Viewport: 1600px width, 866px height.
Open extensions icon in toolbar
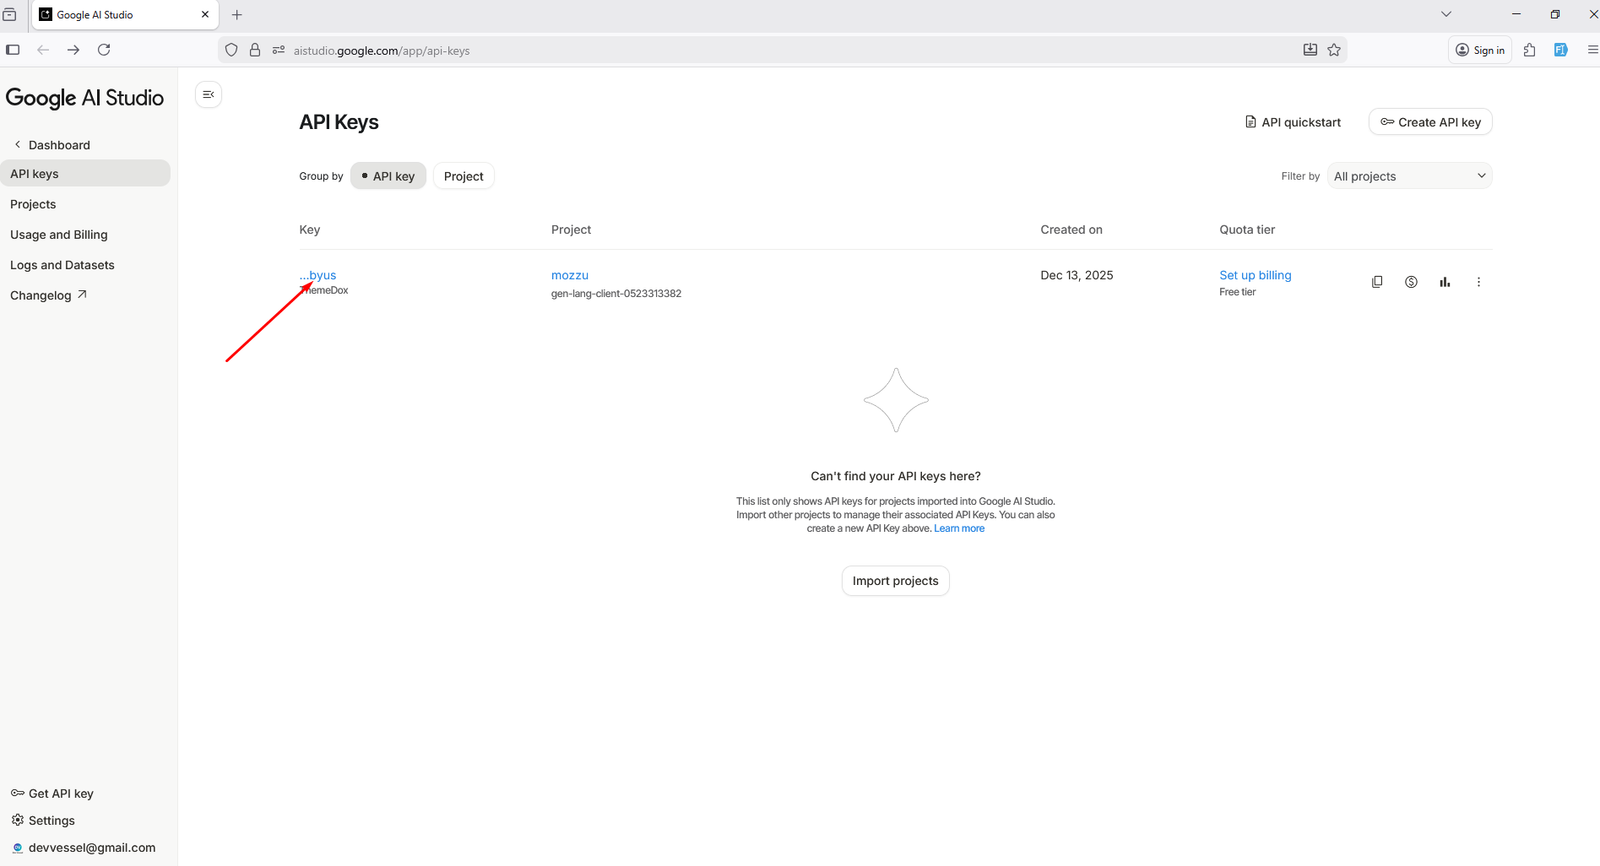coord(1529,50)
